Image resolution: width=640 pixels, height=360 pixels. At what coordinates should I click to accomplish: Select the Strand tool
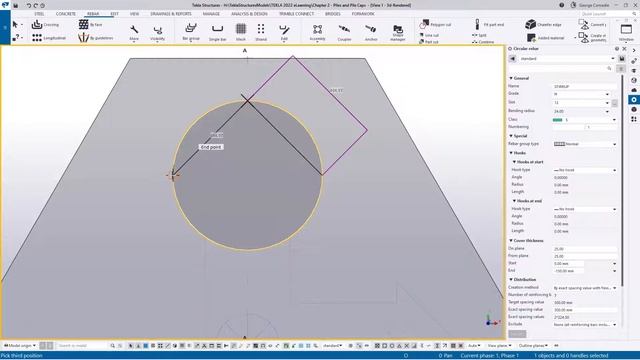click(x=261, y=32)
